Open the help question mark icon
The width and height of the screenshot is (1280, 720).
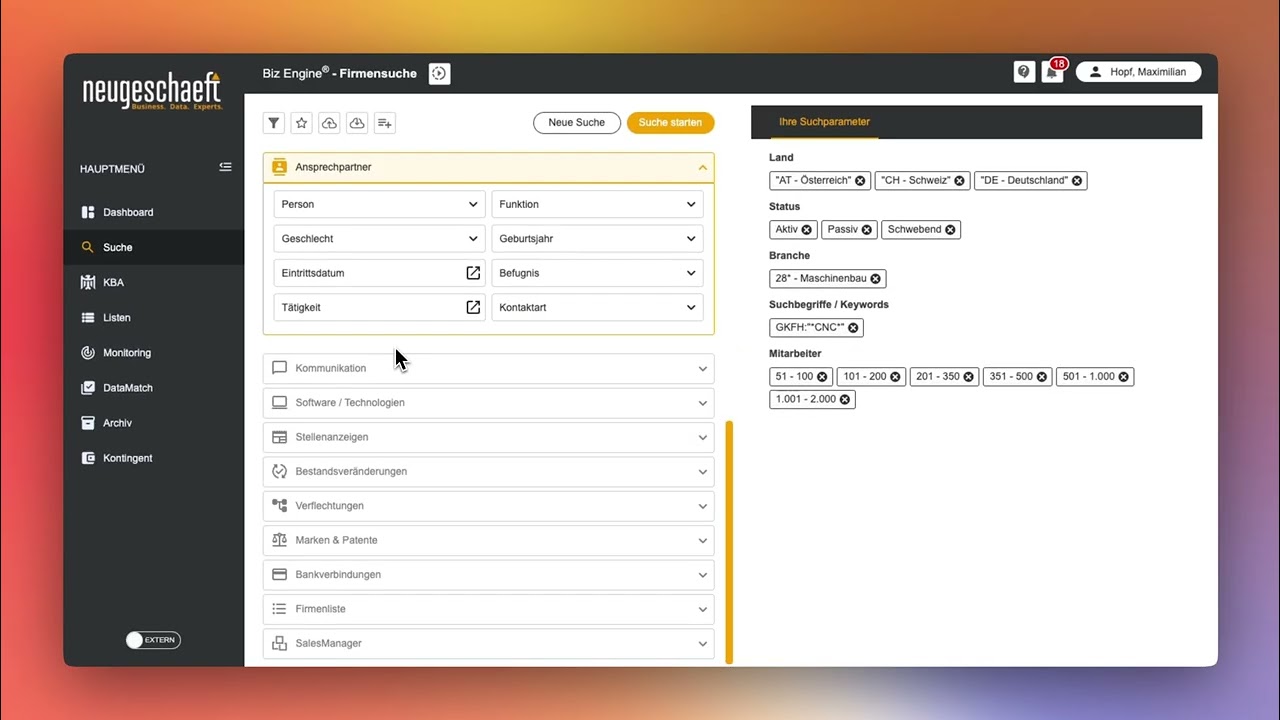[x=1023, y=72]
